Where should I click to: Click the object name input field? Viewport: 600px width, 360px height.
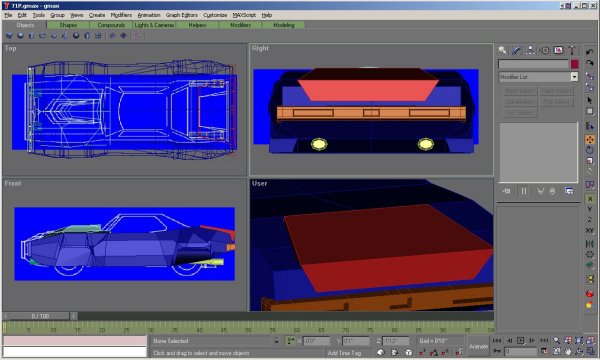[533, 64]
